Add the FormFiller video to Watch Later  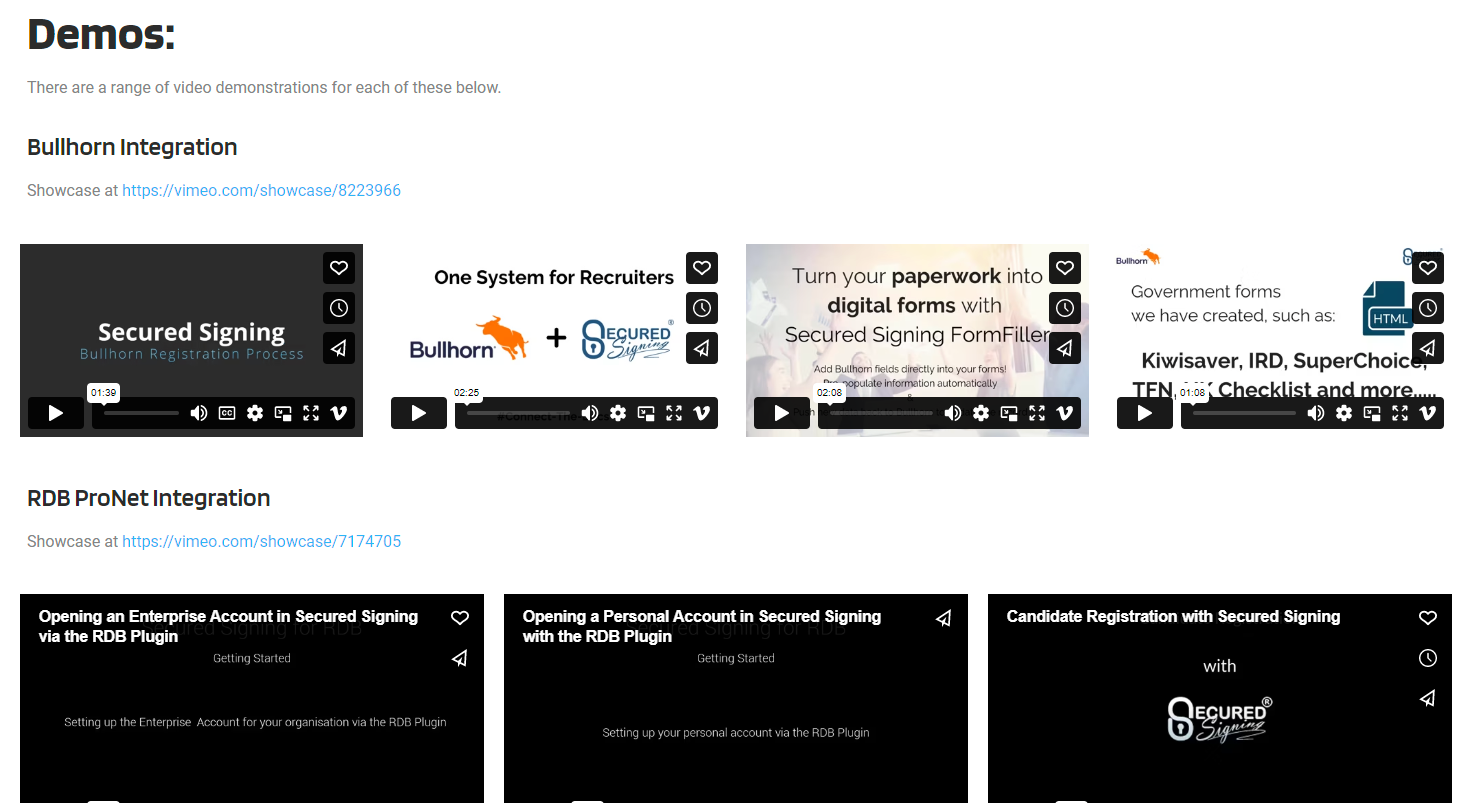(1065, 308)
